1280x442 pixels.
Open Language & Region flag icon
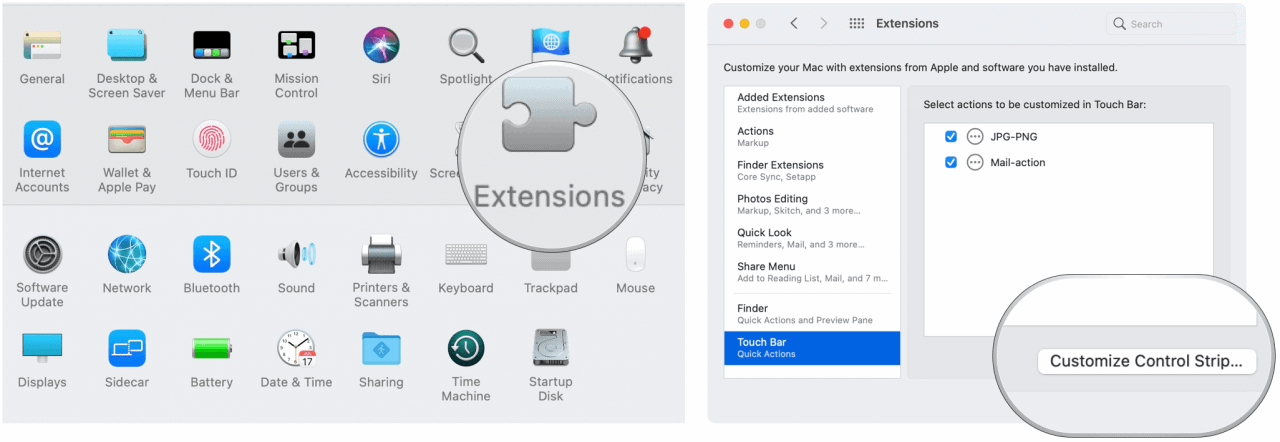pos(550,43)
